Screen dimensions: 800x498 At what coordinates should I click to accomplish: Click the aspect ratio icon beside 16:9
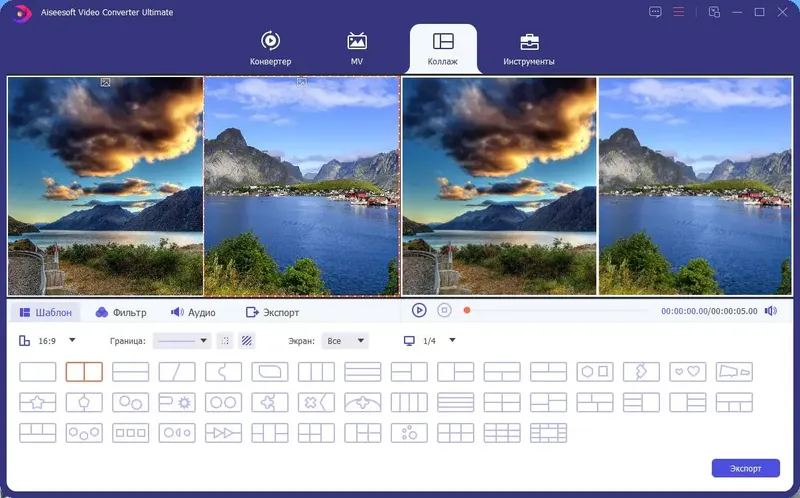(x=24, y=340)
